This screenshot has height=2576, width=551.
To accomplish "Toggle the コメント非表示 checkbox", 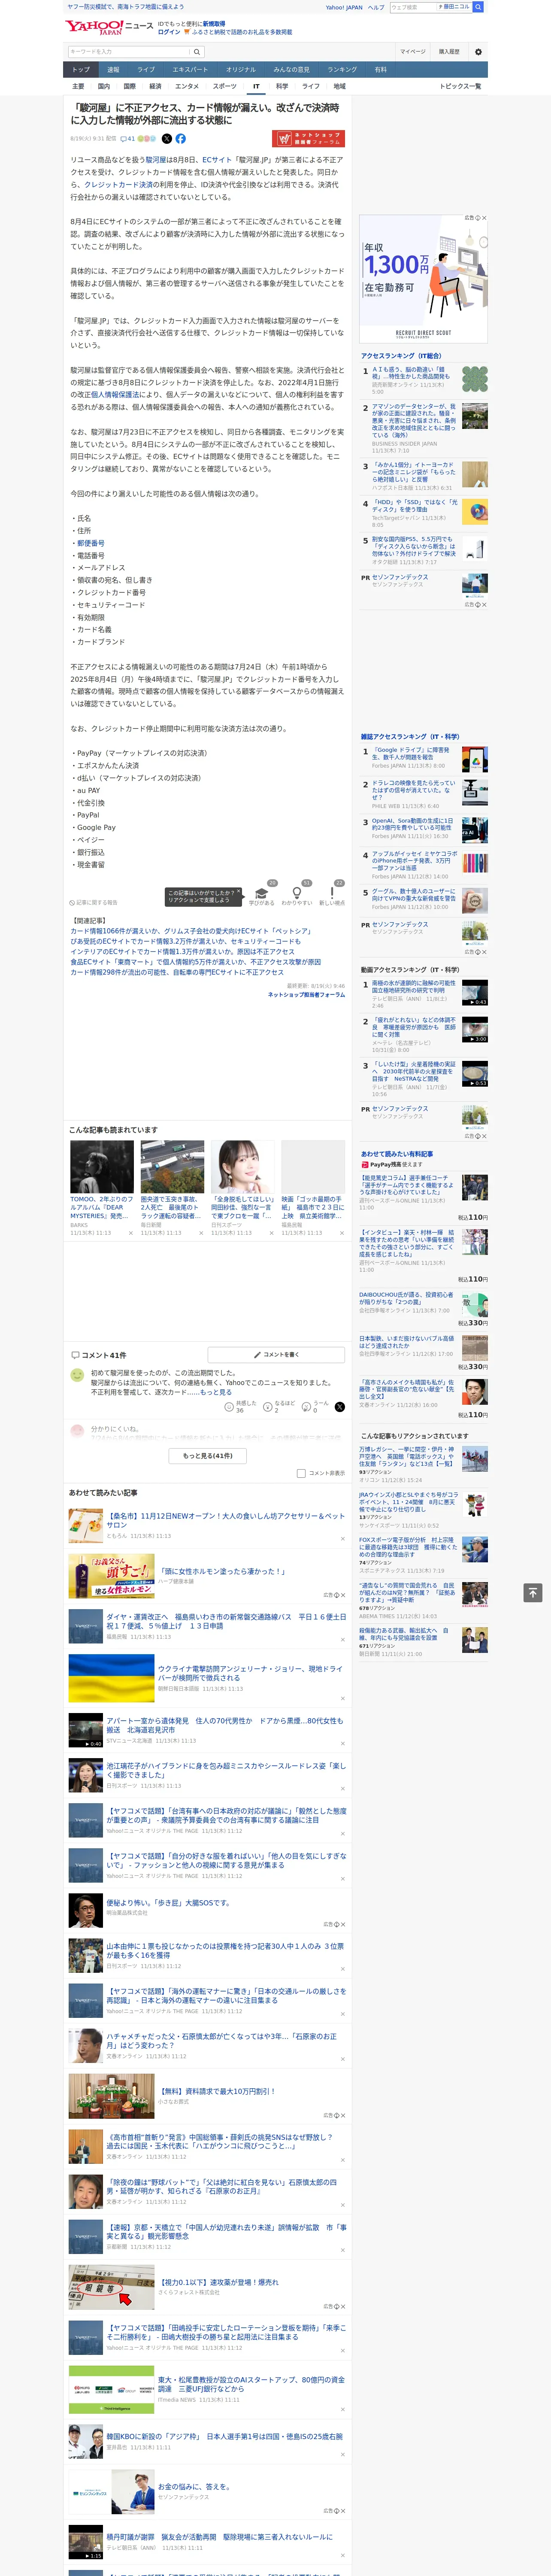I will click(301, 1473).
